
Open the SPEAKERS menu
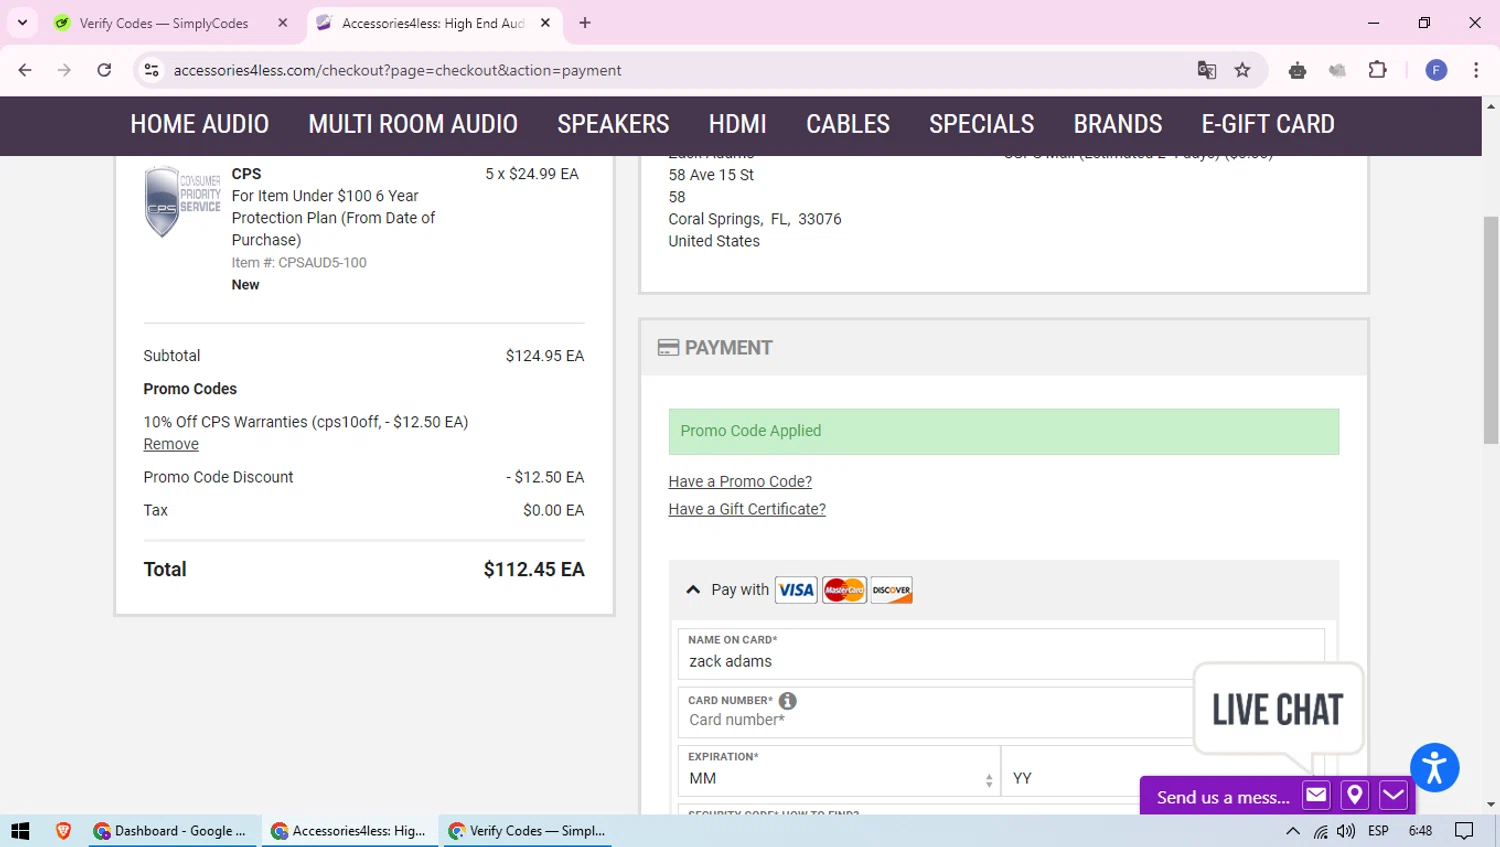[613, 124]
